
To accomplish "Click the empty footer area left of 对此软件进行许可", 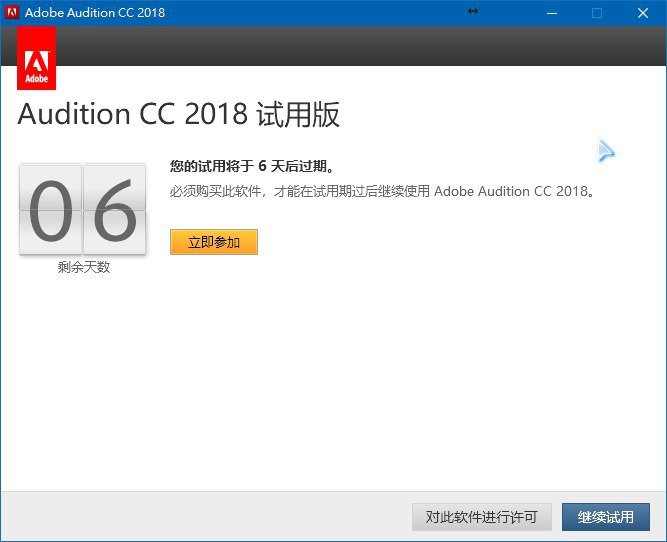I will pos(200,517).
